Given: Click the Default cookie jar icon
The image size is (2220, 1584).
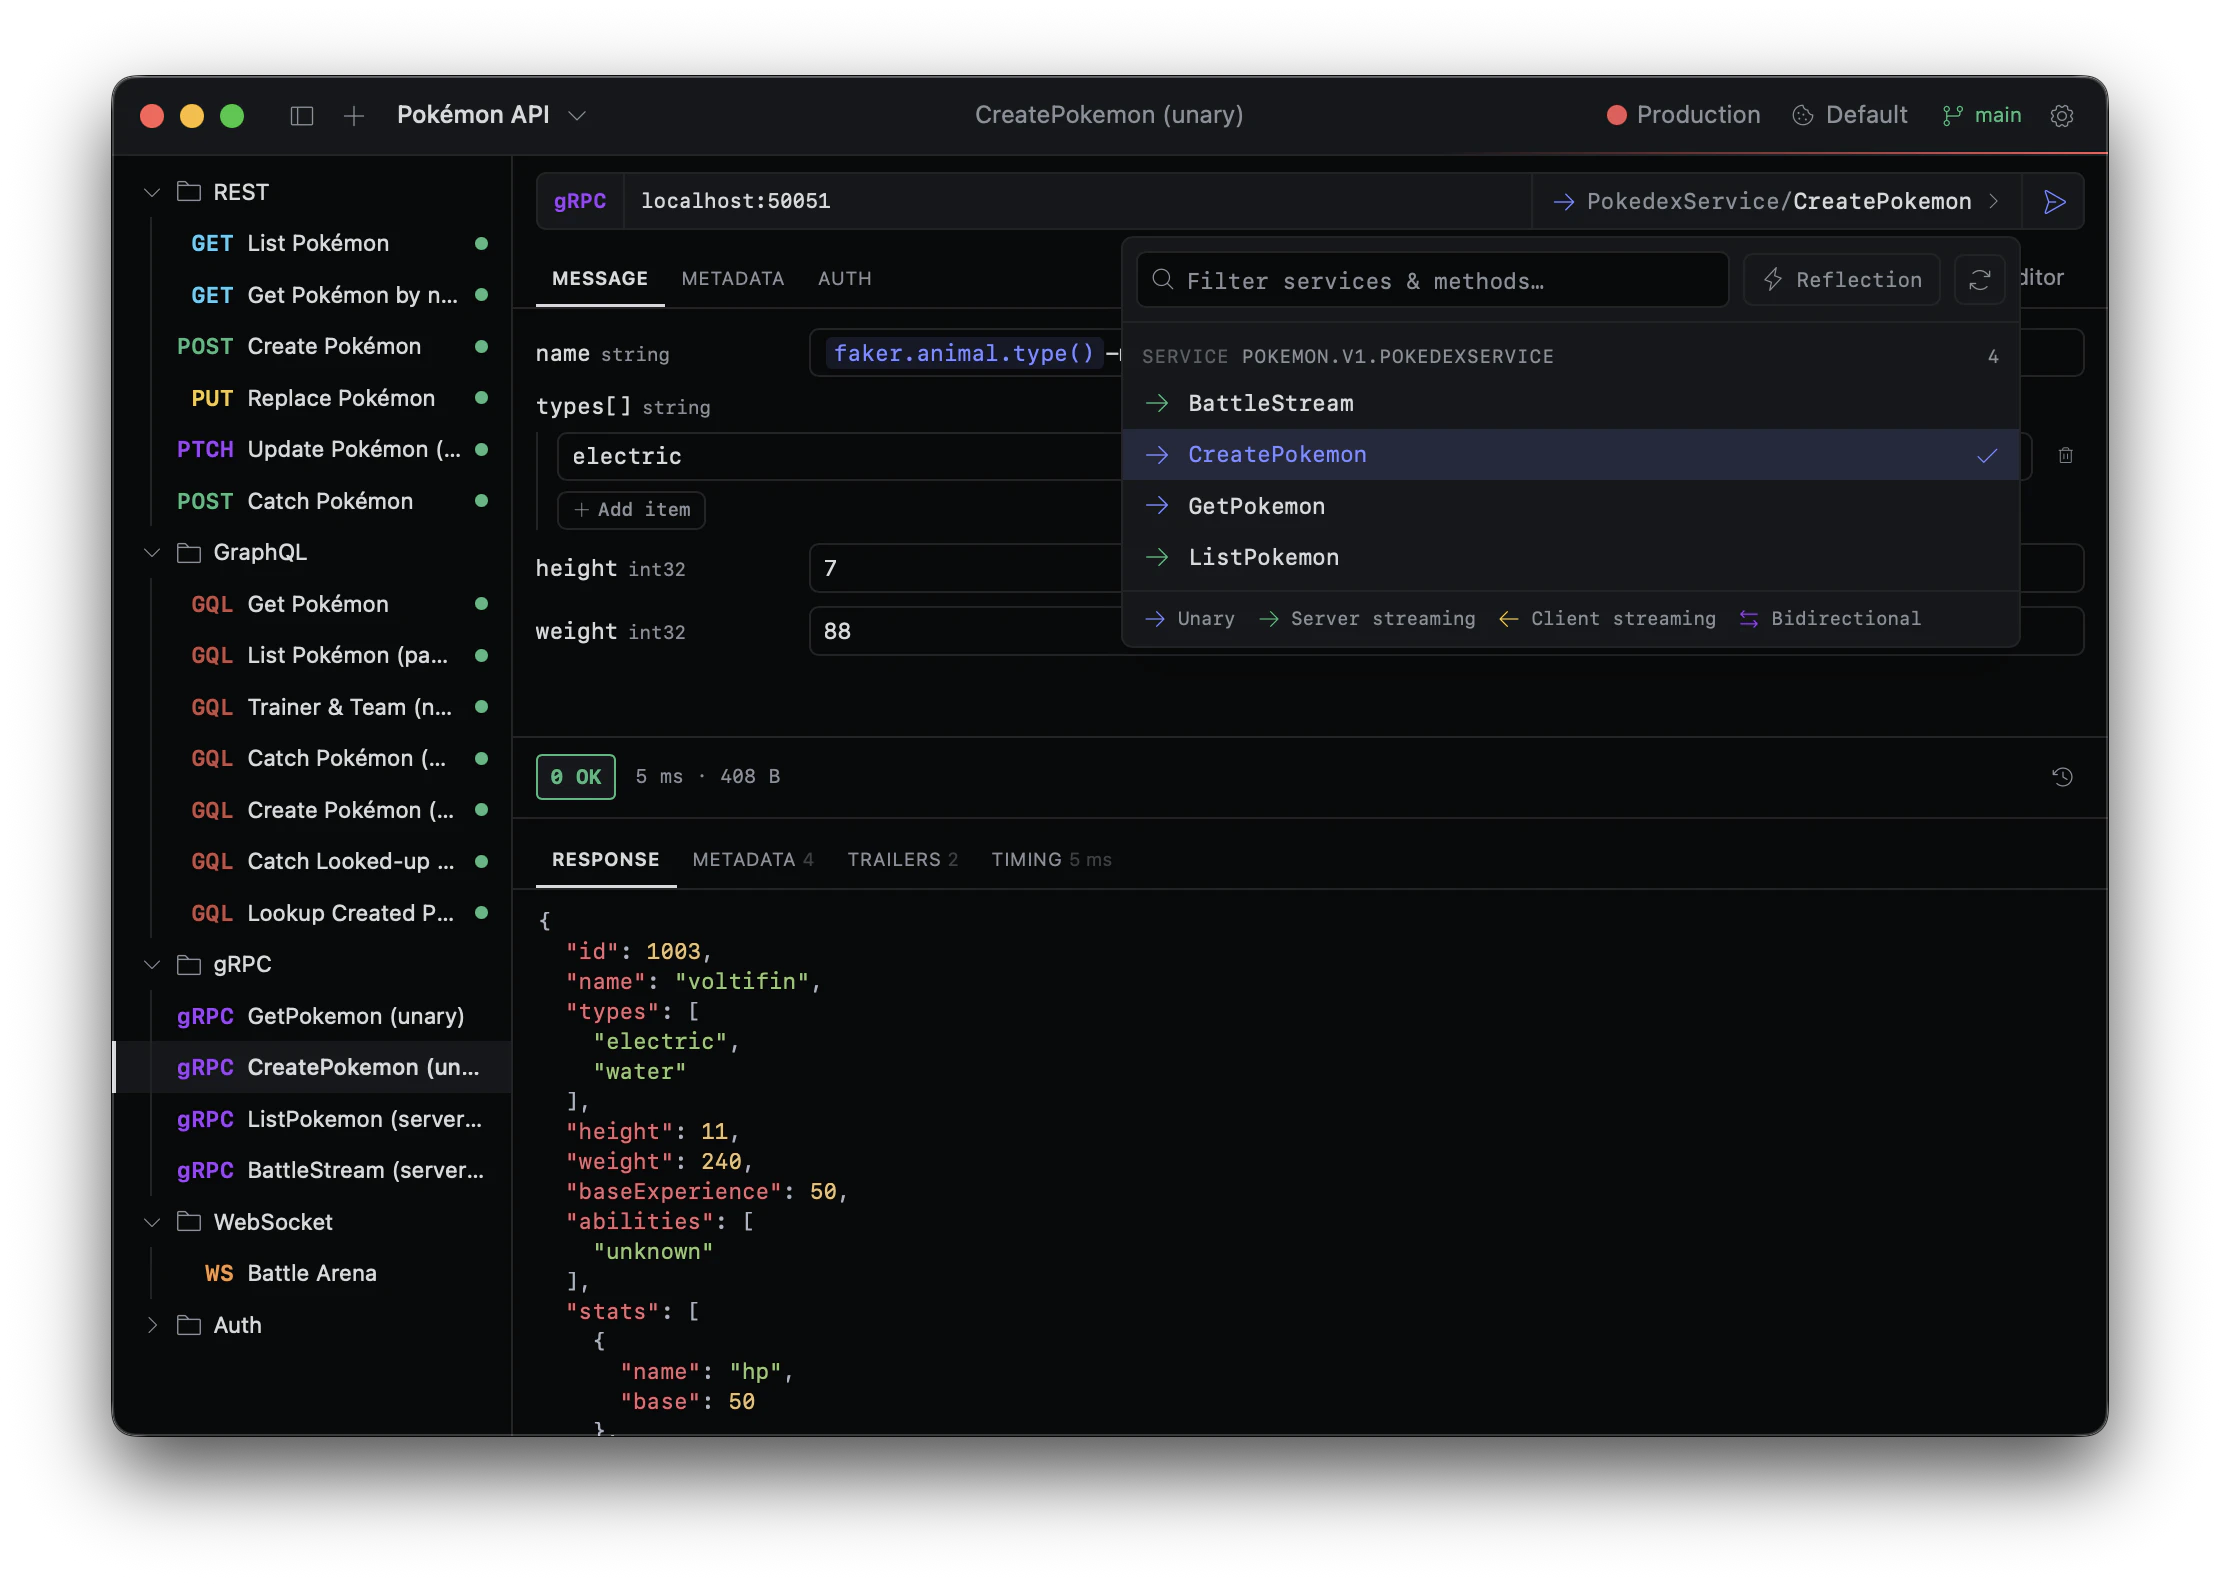Looking at the screenshot, I should tap(1803, 116).
